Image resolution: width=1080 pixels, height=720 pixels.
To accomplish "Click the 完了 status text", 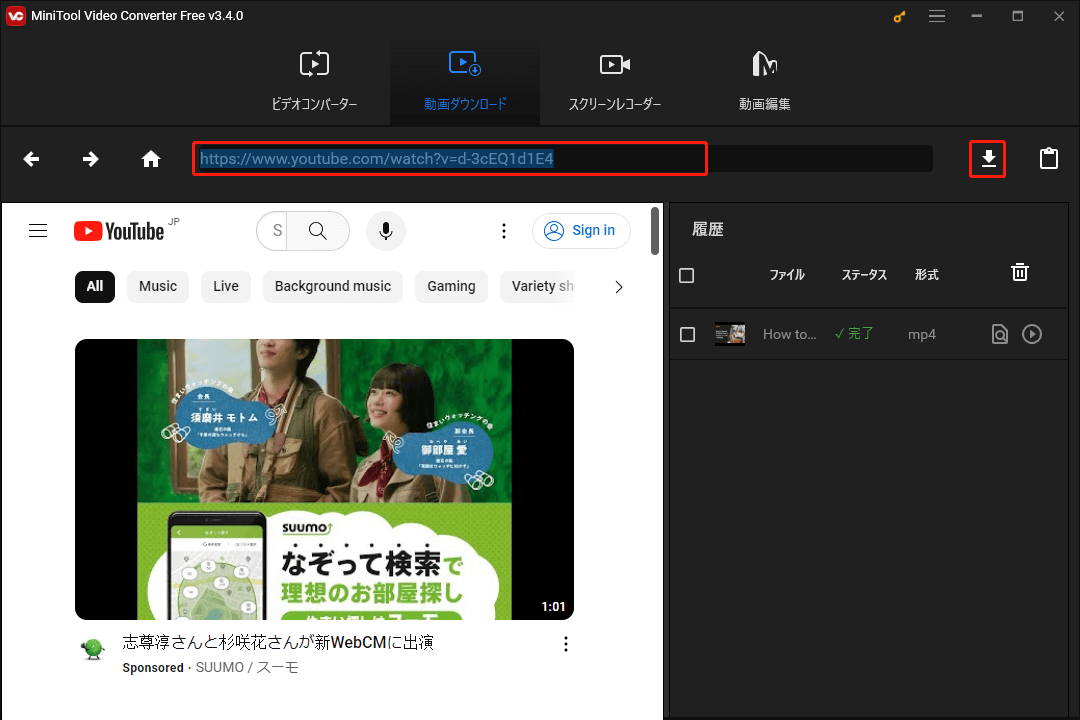I will click(x=854, y=333).
